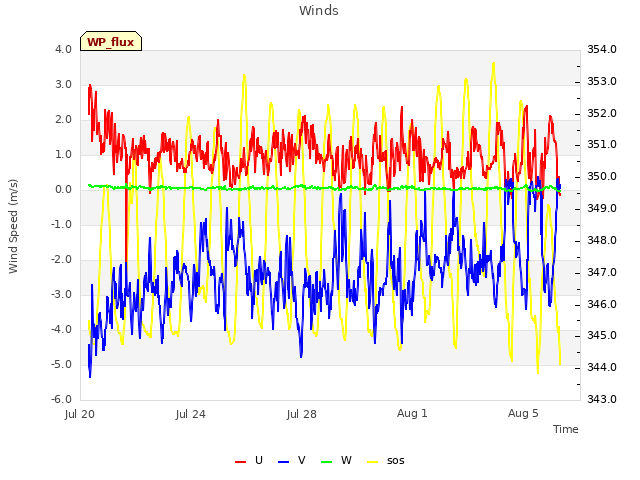Click the 349.0 right axis value
This screenshot has width=640, height=480.
[x=602, y=208]
